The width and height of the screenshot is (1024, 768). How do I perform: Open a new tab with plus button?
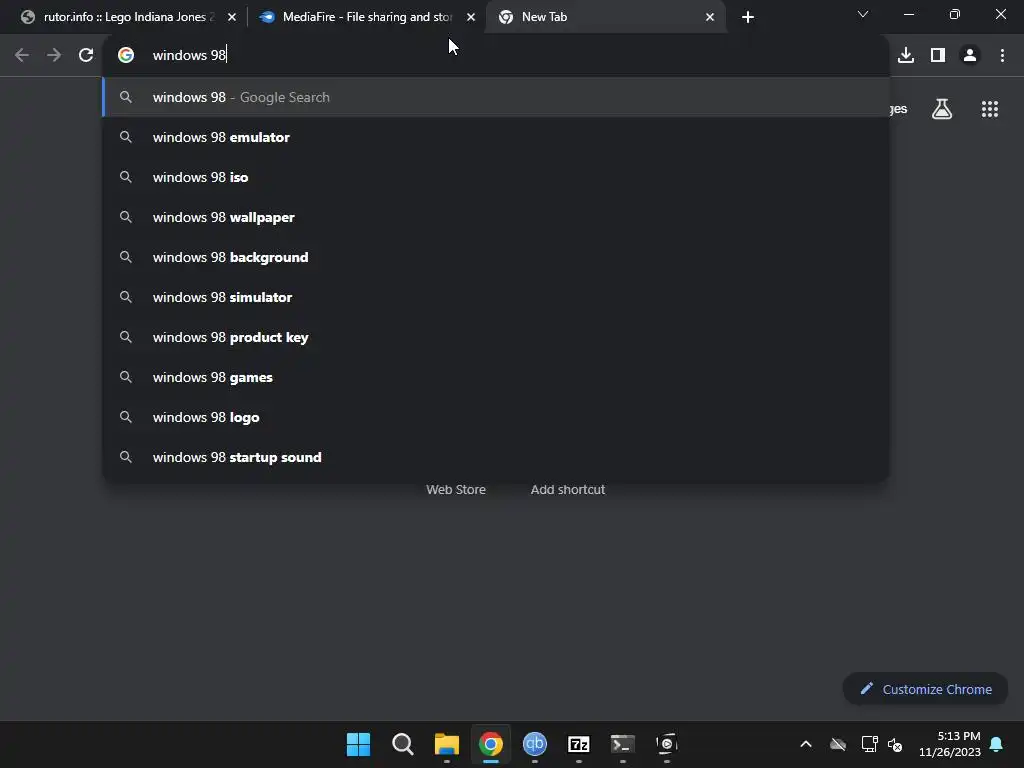coord(748,17)
